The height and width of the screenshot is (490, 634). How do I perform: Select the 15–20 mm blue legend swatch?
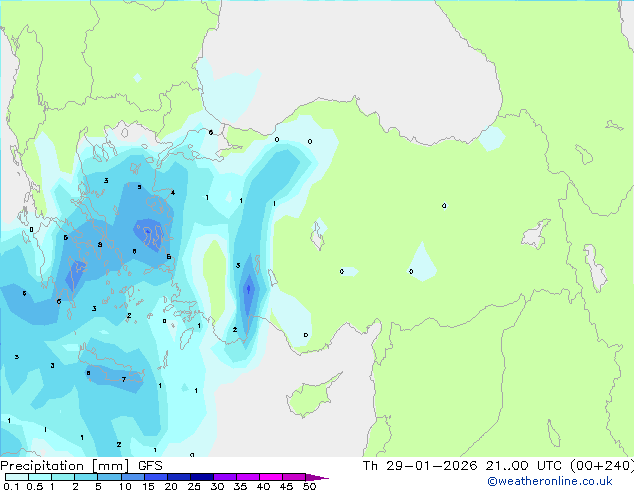(x=155, y=477)
